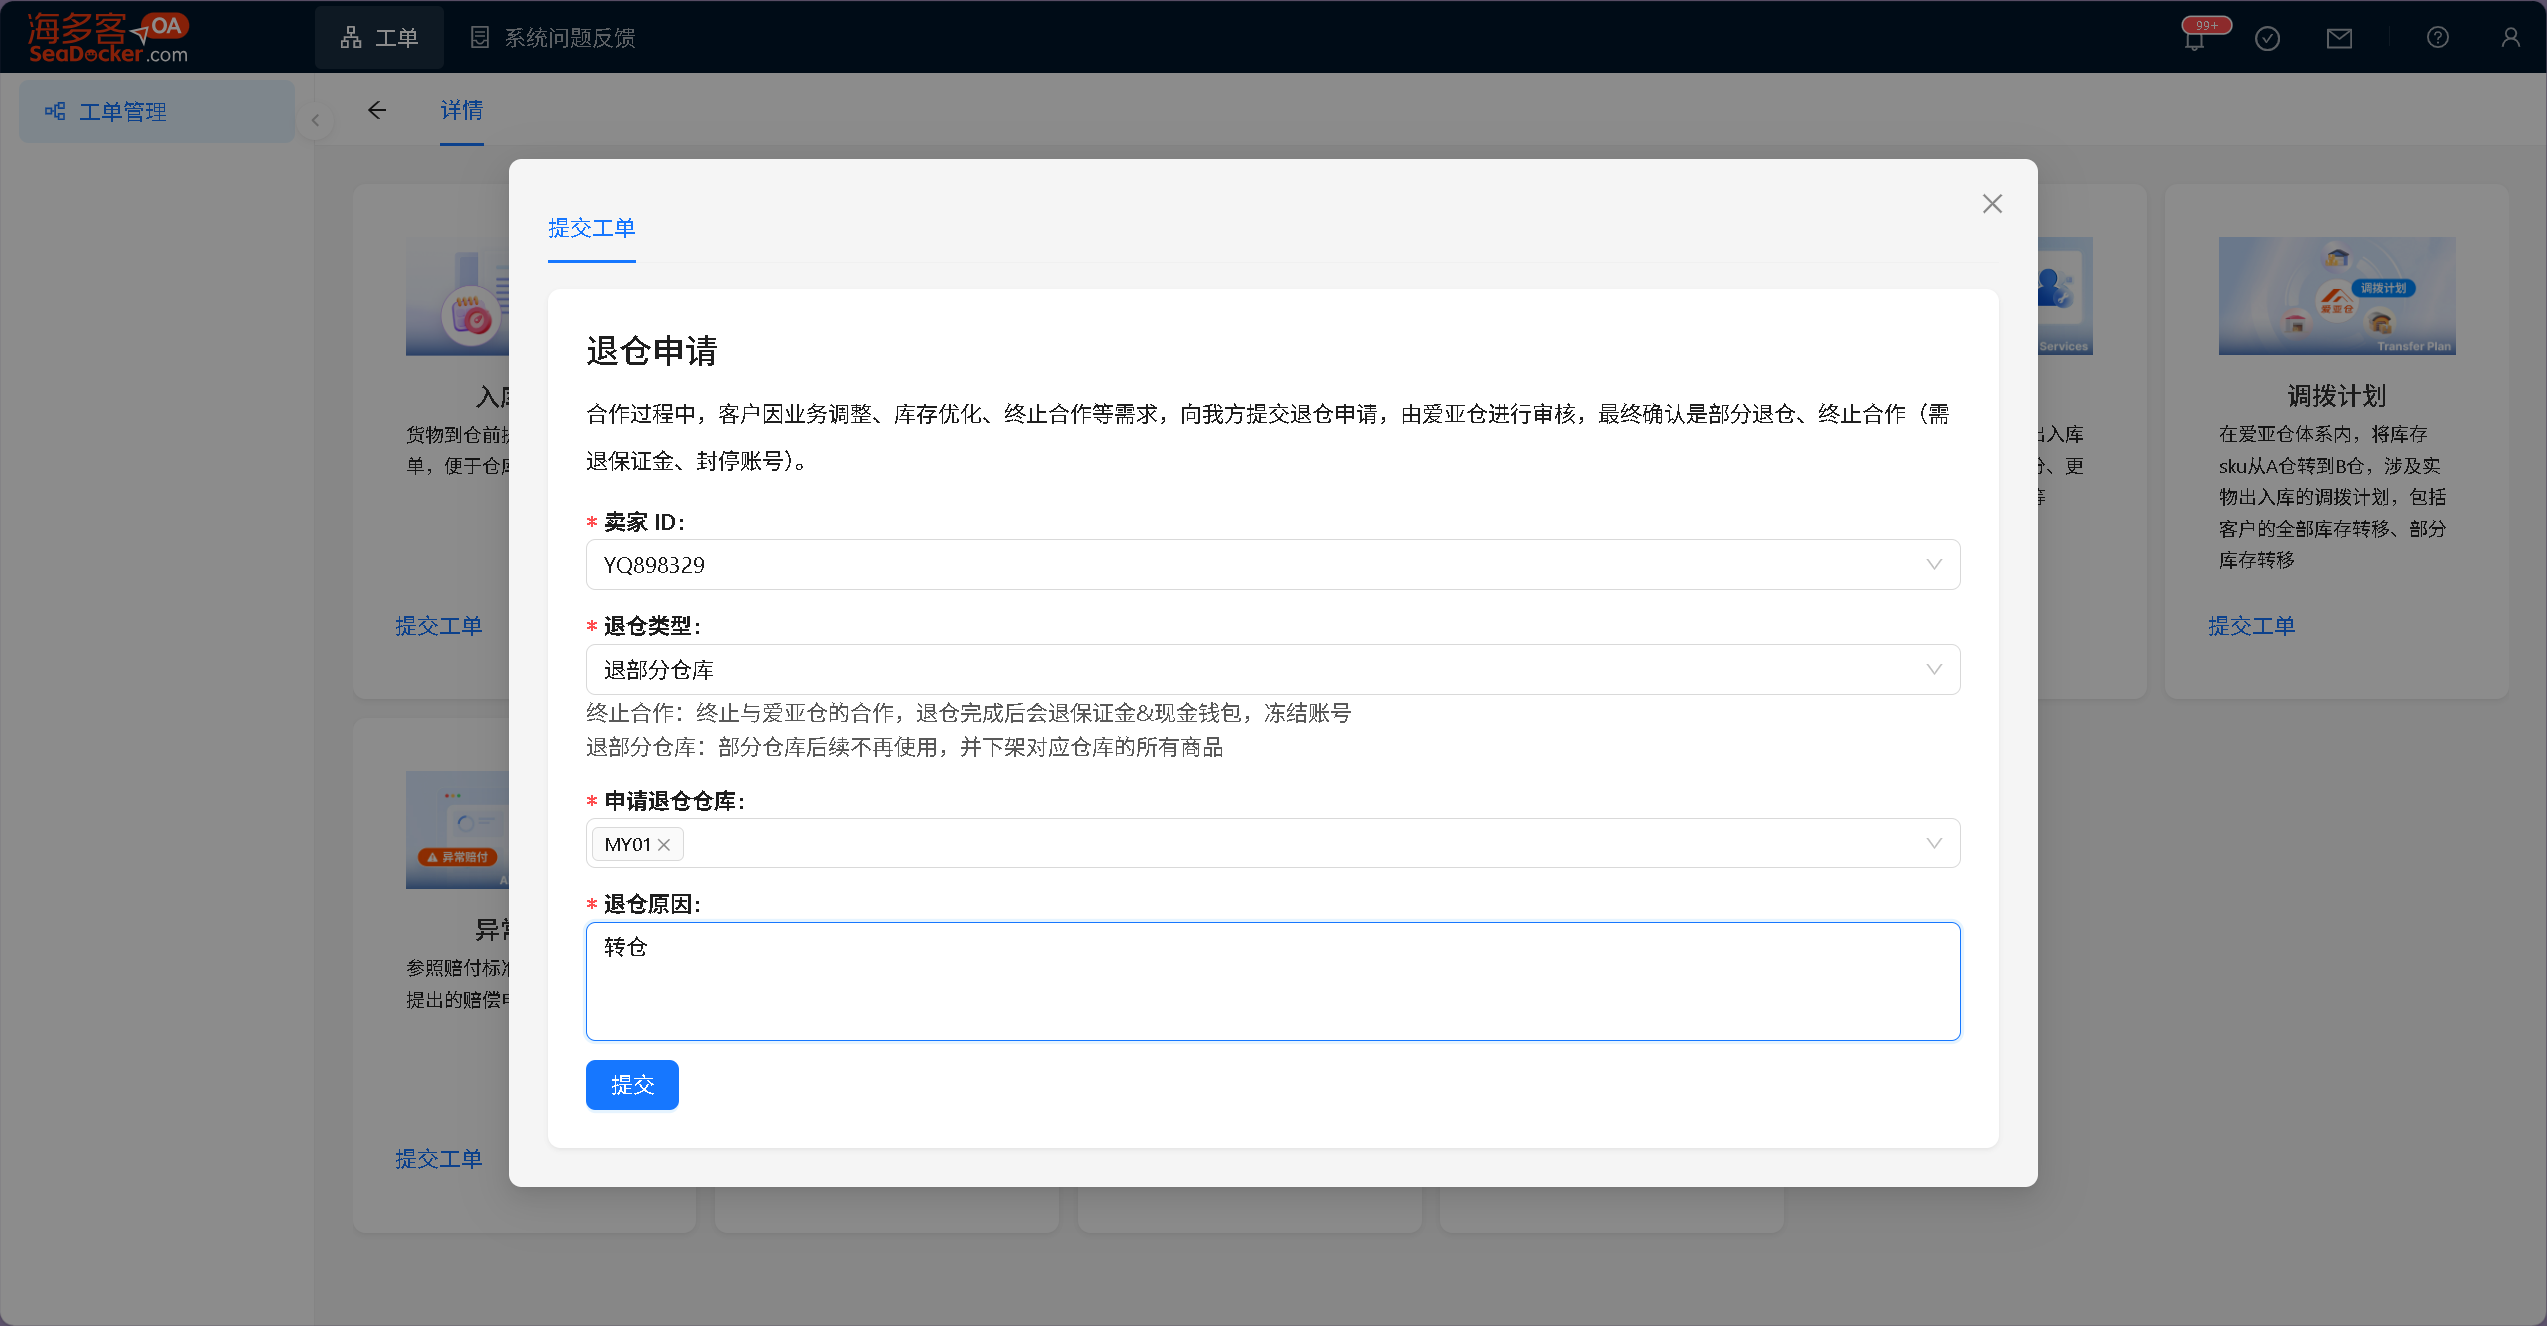Click the help question mark icon
The image size is (2547, 1326).
click(2437, 38)
